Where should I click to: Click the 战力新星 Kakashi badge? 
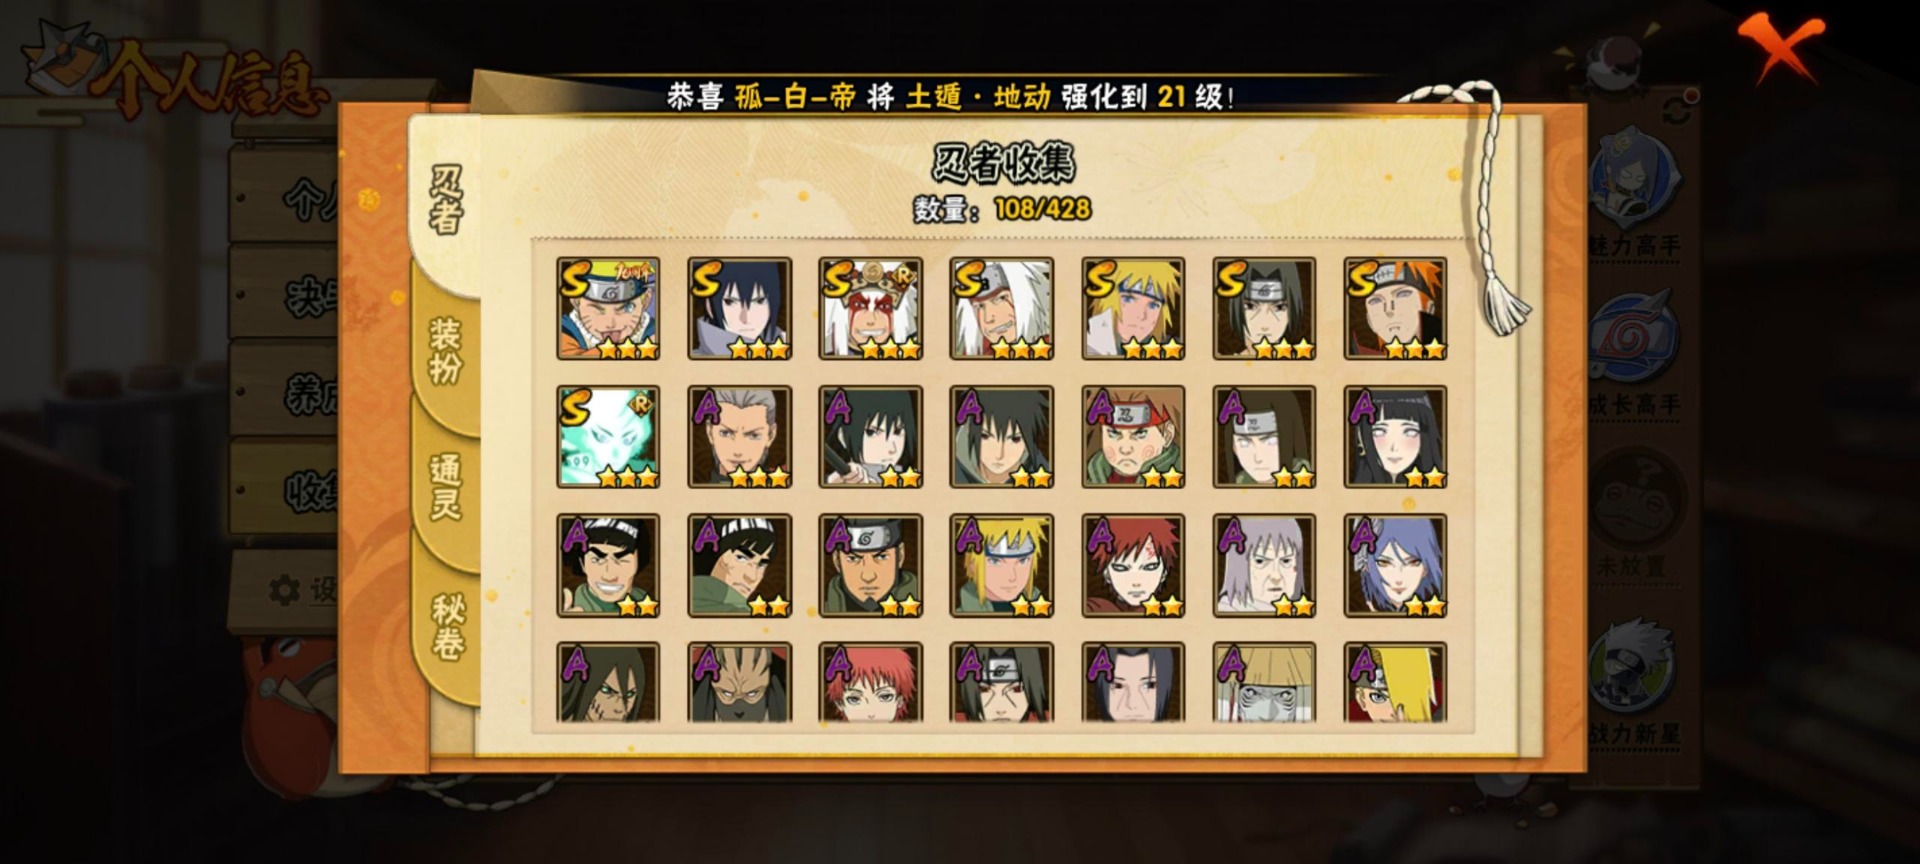pyautogui.click(x=1636, y=682)
